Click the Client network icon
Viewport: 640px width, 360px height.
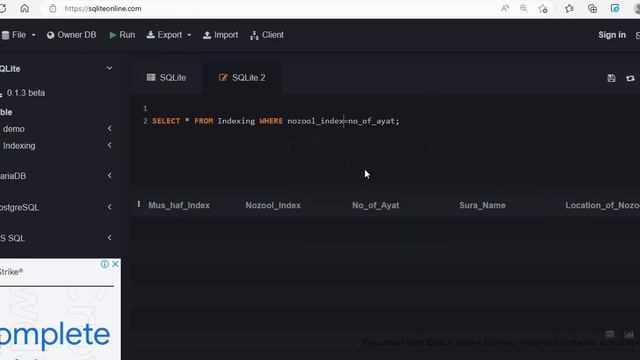tap(254, 36)
